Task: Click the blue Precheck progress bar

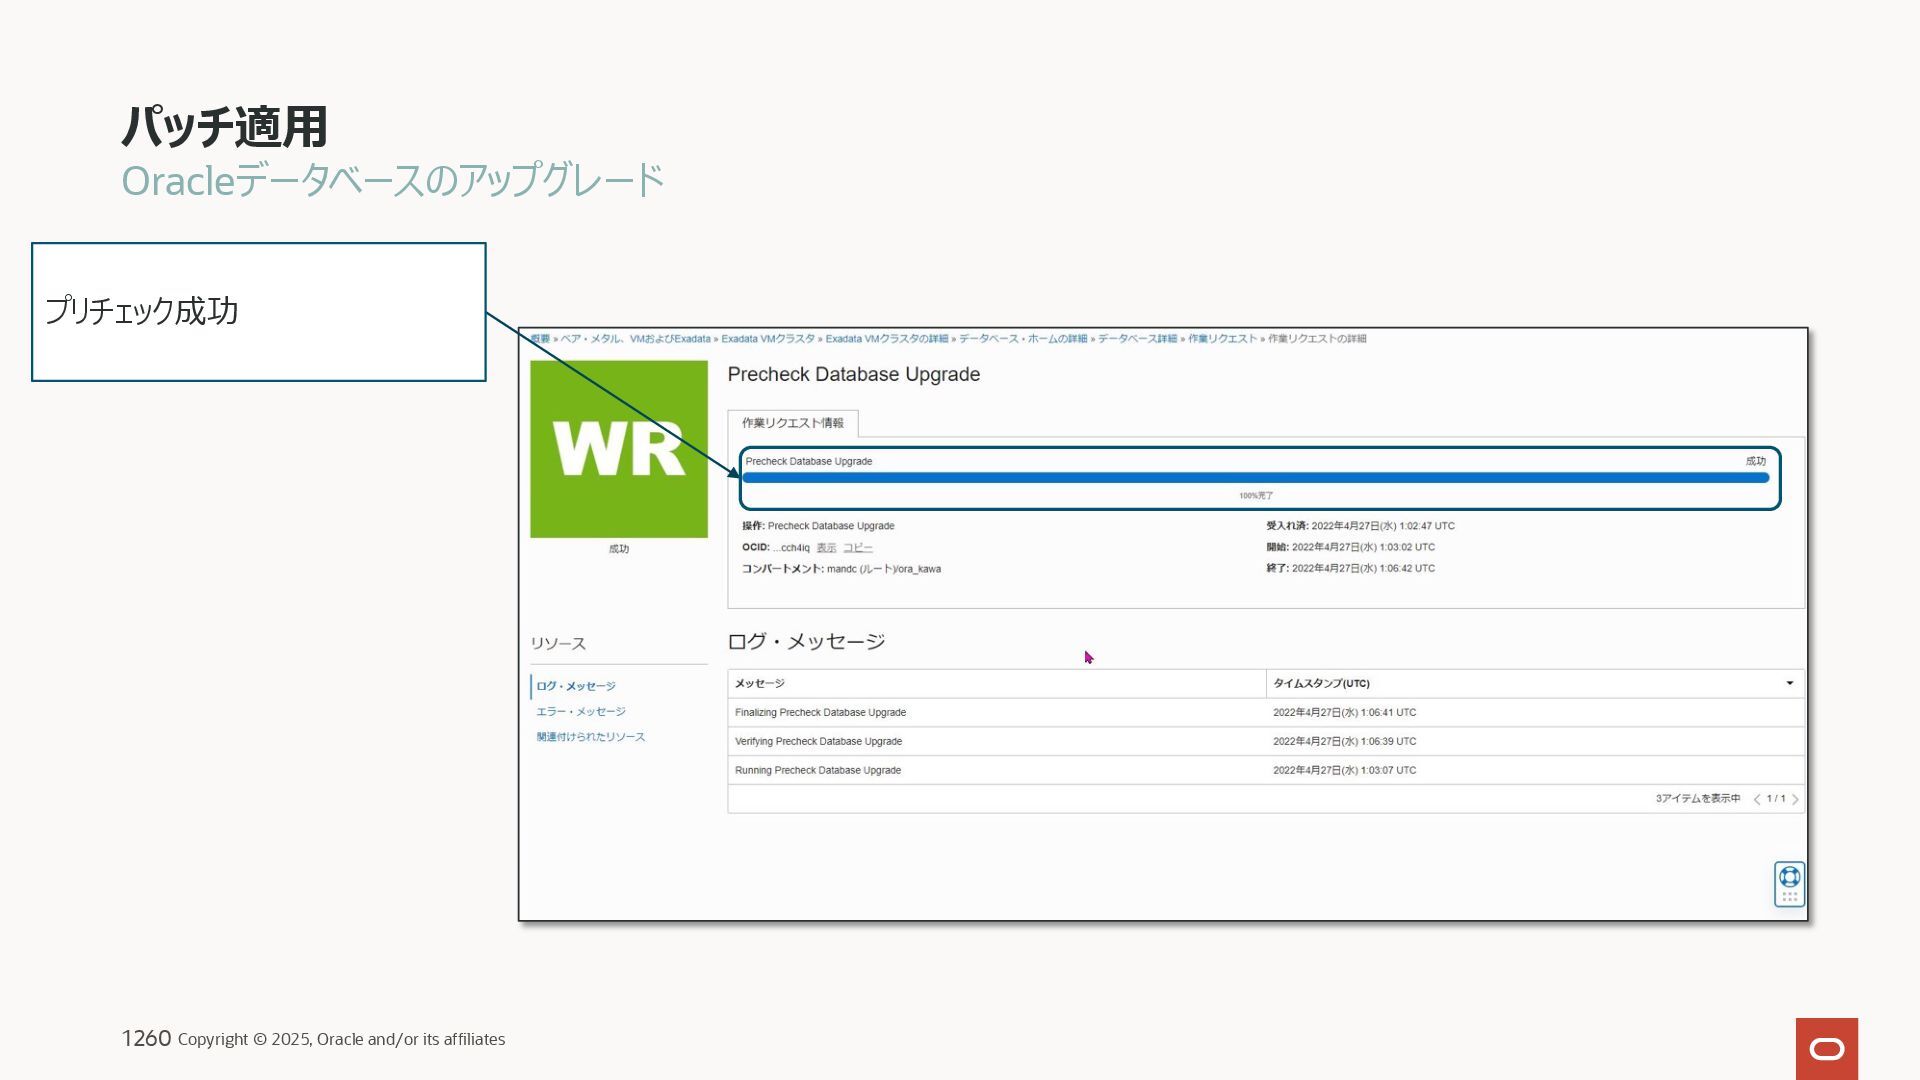Action: pos(1255,478)
